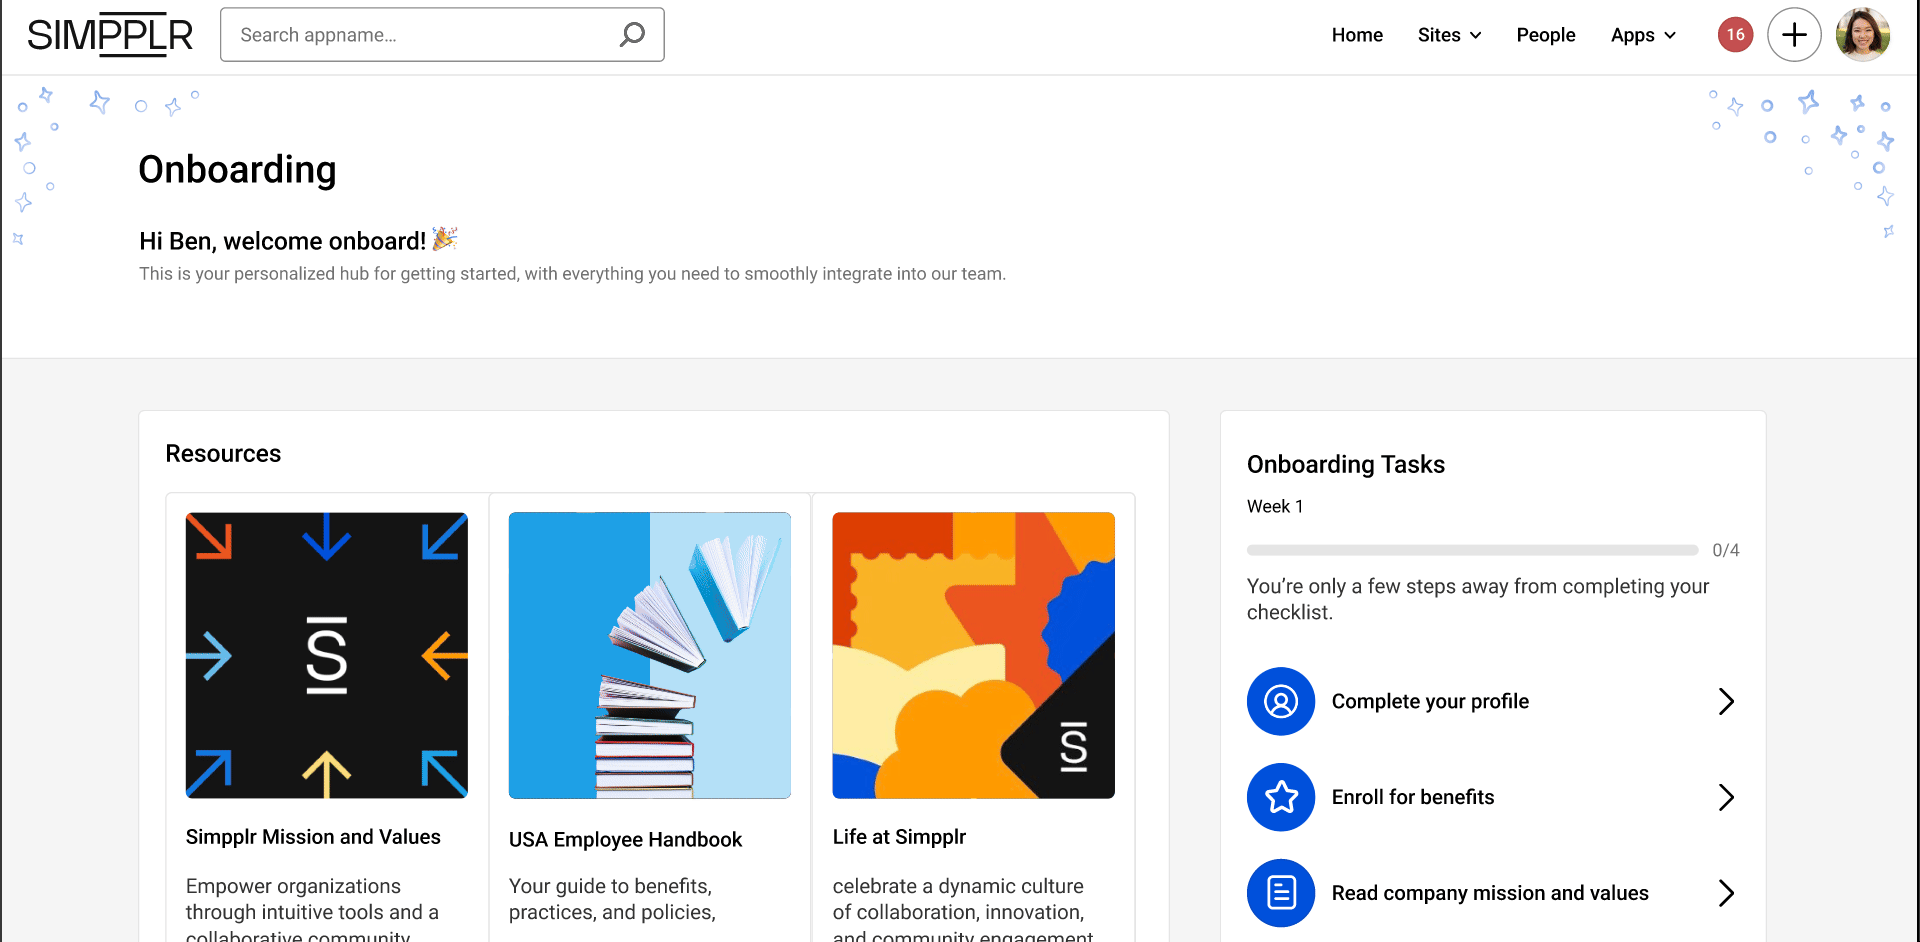Click the SIMPPLR logo
1920x942 pixels.
tap(110, 33)
